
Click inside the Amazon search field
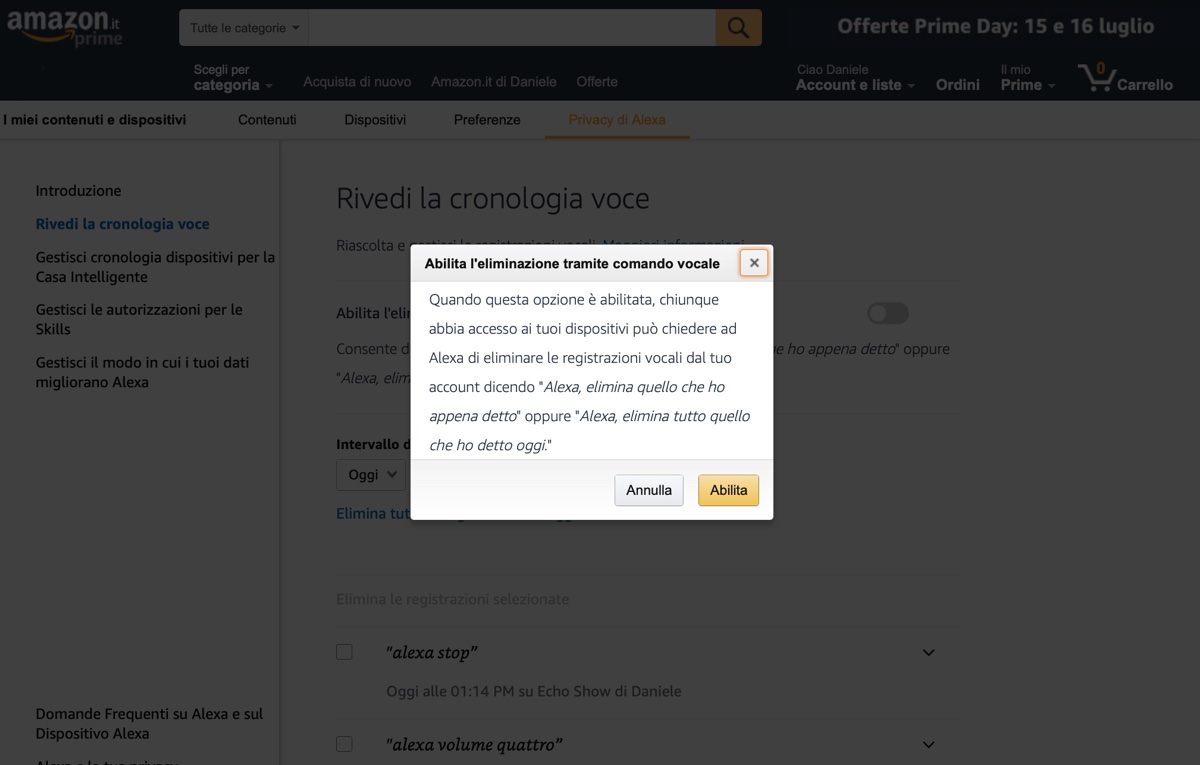coord(511,28)
